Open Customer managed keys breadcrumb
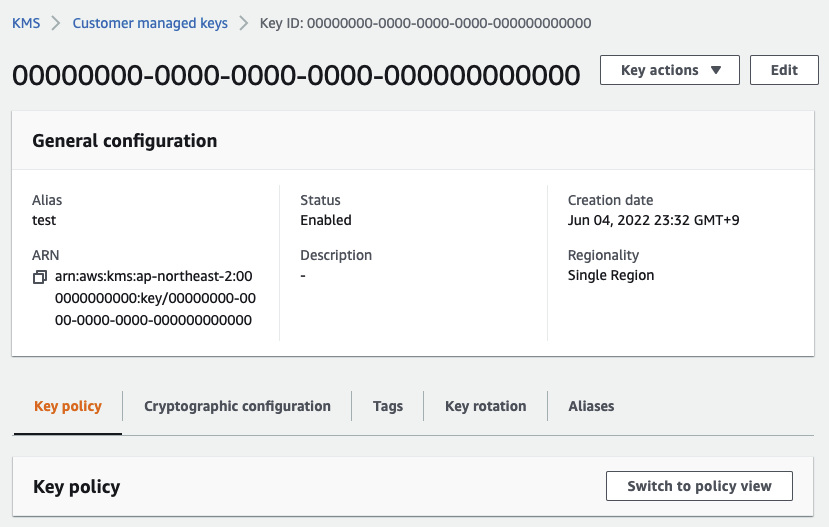 point(150,23)
